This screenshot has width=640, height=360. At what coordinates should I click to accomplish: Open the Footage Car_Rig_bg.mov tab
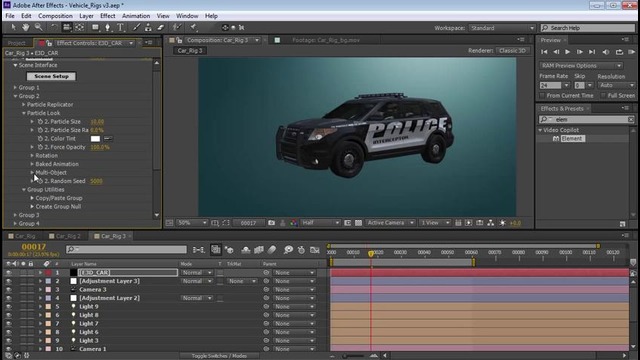coord(326,40)
